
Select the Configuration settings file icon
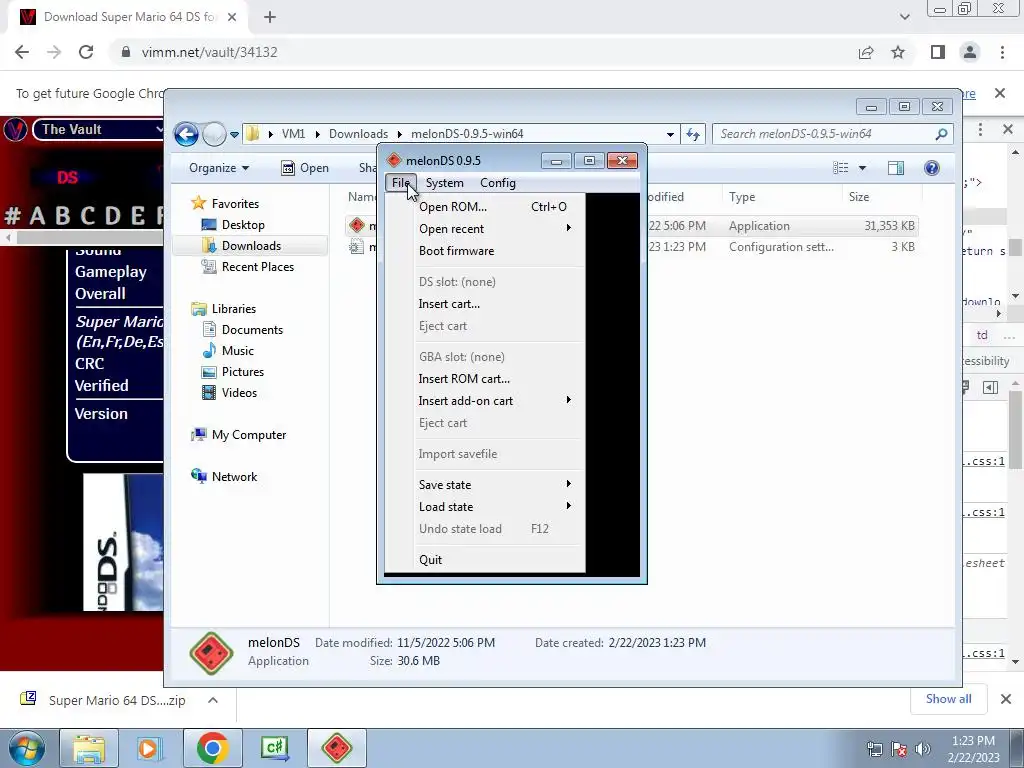[x=357, y=247]
